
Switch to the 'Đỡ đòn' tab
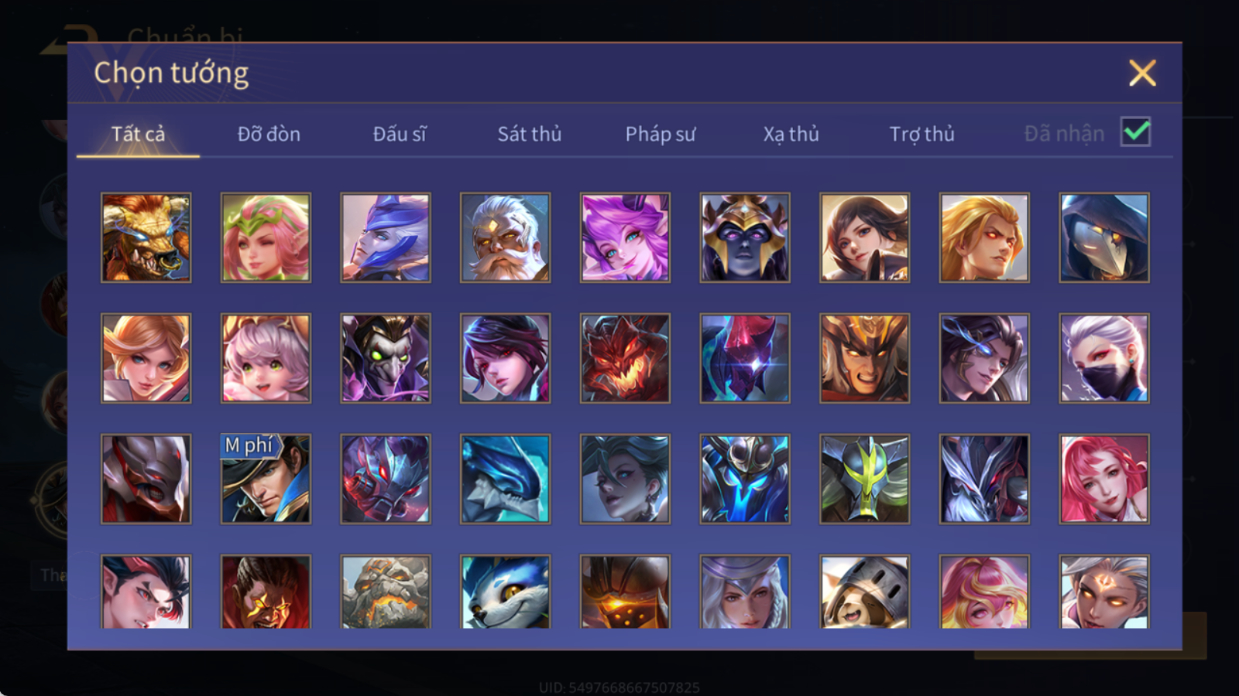pos(269,134)
